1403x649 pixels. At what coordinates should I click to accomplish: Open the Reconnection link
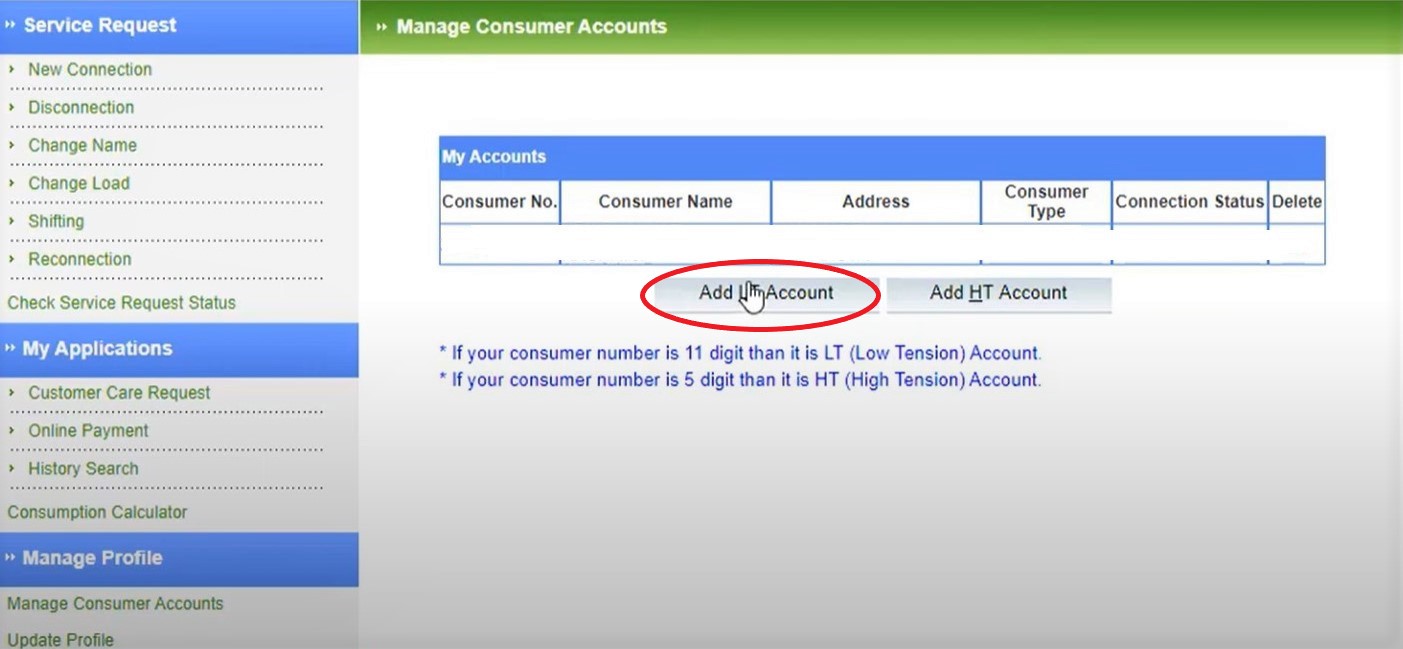coord(80,260)
